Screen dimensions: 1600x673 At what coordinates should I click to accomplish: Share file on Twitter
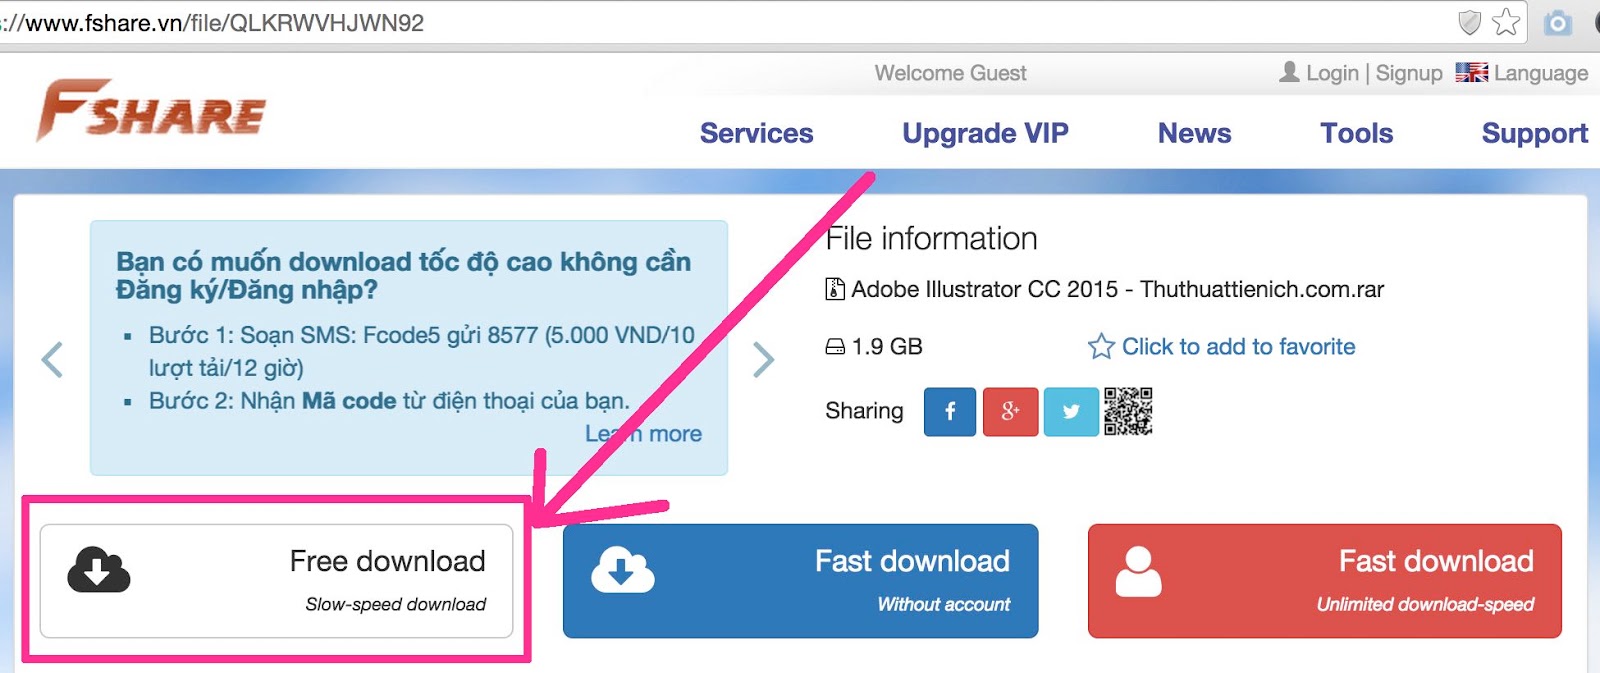pos(1071,412)
